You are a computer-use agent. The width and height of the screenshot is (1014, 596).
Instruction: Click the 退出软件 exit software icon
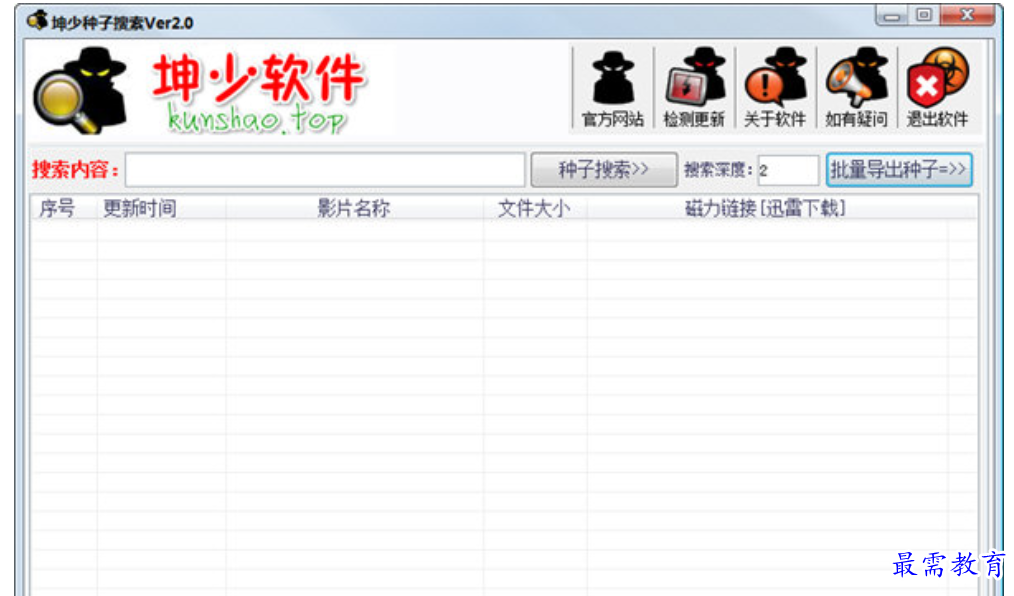[938, 89]
